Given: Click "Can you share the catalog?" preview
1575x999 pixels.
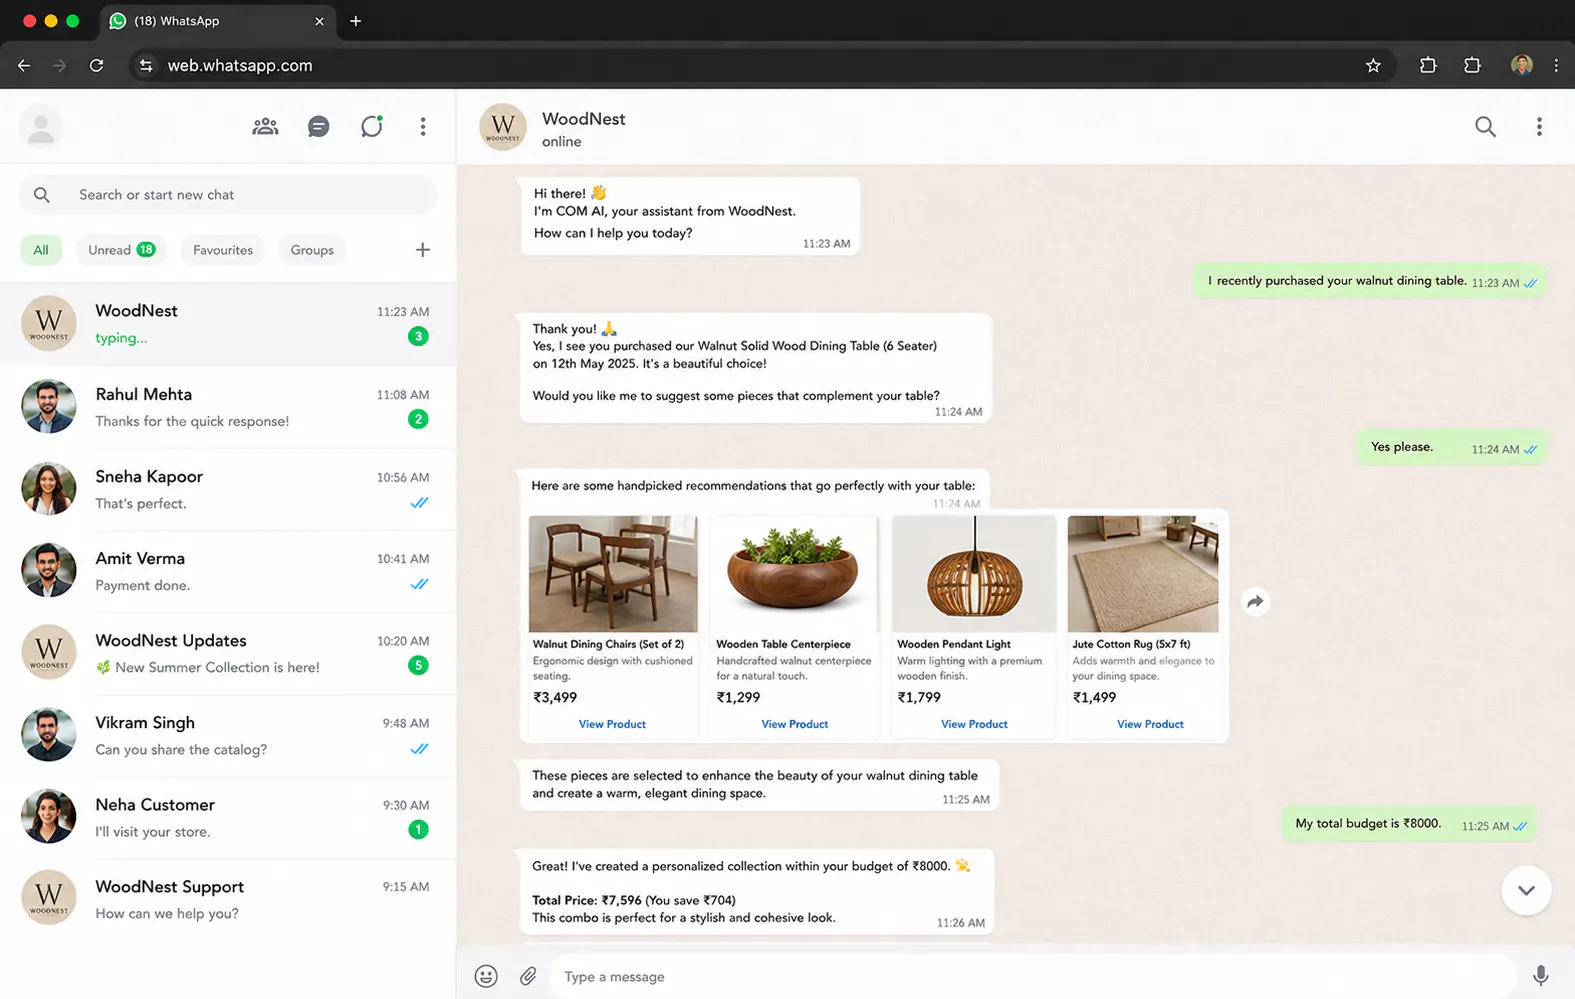Looking at the screenshot, I should point(181,749).
